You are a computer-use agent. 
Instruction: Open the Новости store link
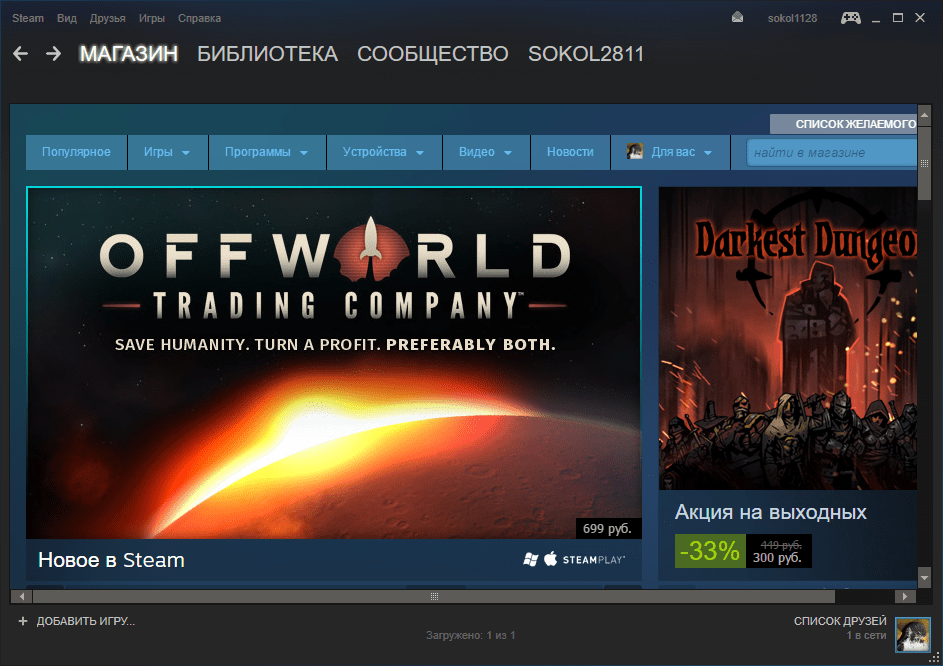(x=570, y=152)
